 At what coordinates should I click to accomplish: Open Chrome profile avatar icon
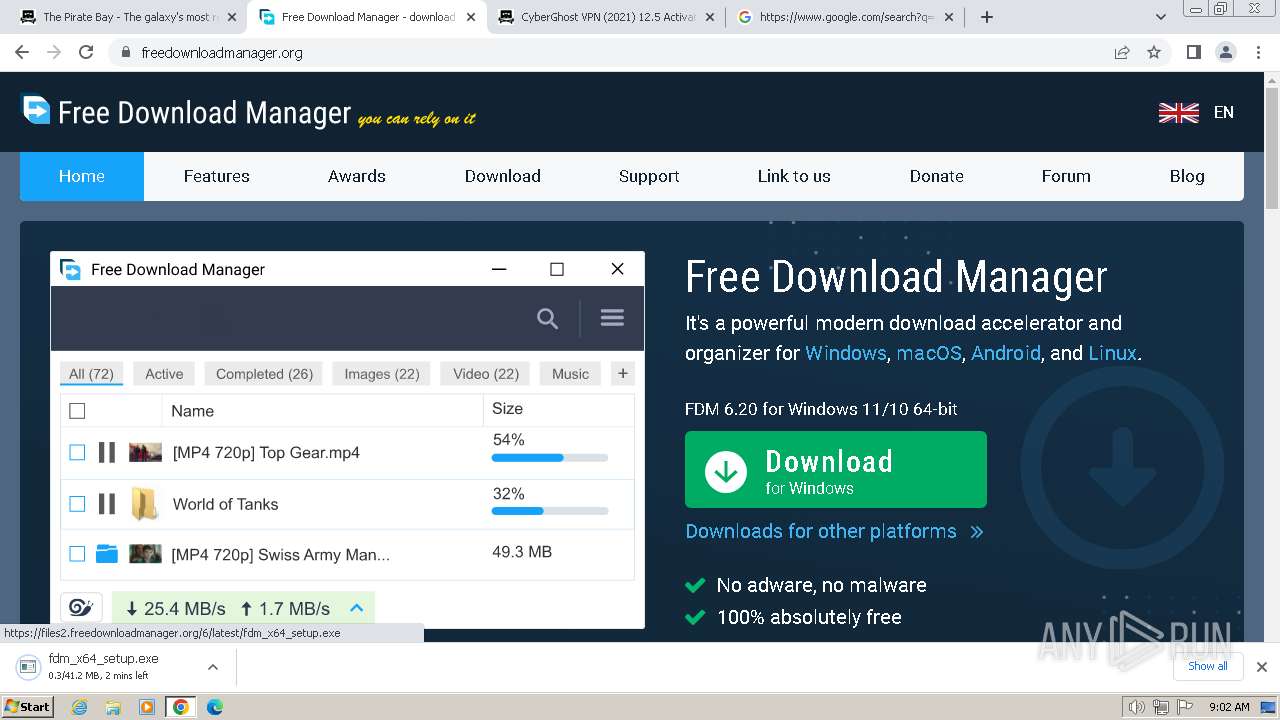[x=1226, y=52]
